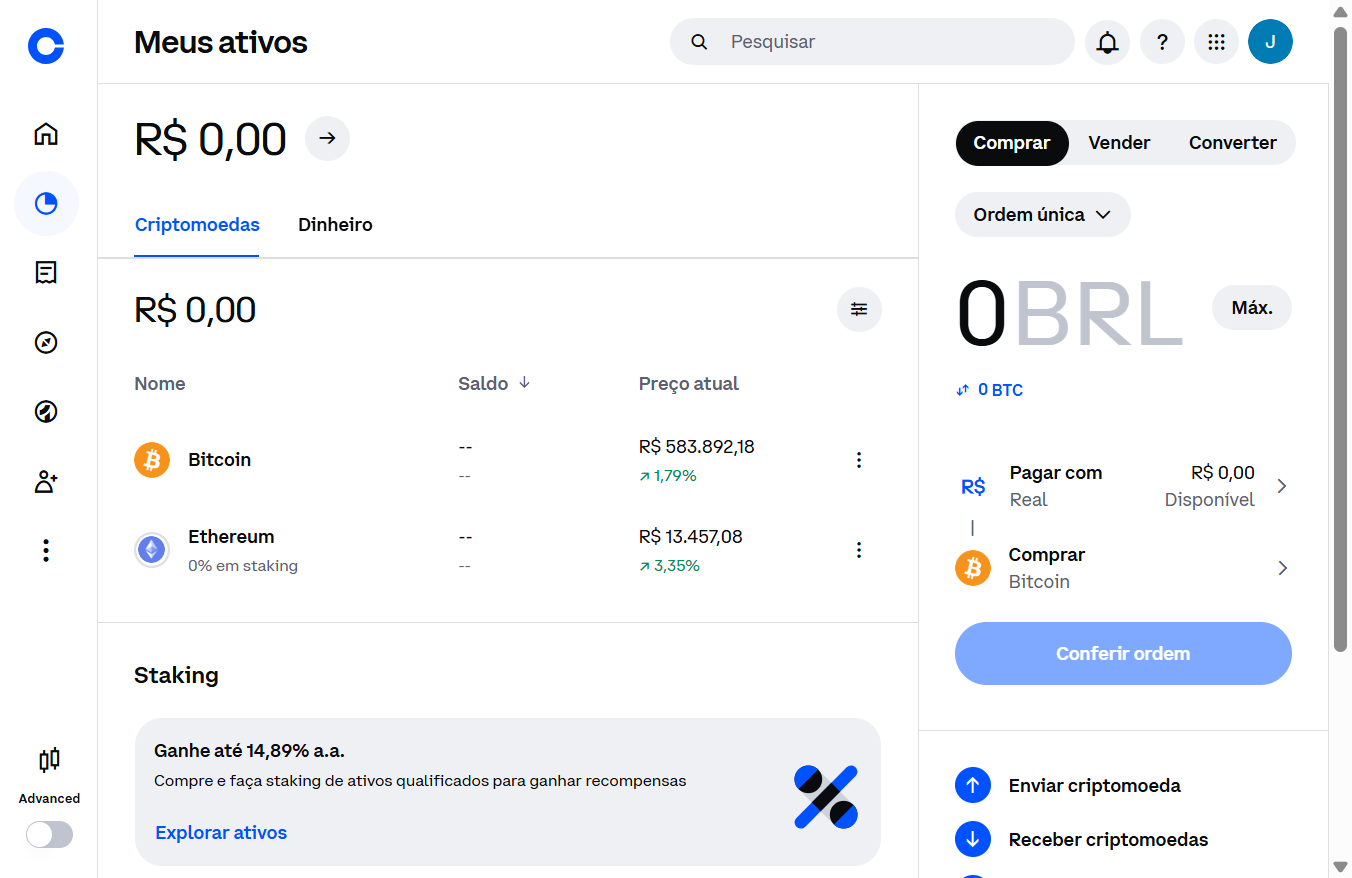This screenshot has height=878, width=1352.
Task: Go to Home via the house icon
Action: [x=46, y=134]
